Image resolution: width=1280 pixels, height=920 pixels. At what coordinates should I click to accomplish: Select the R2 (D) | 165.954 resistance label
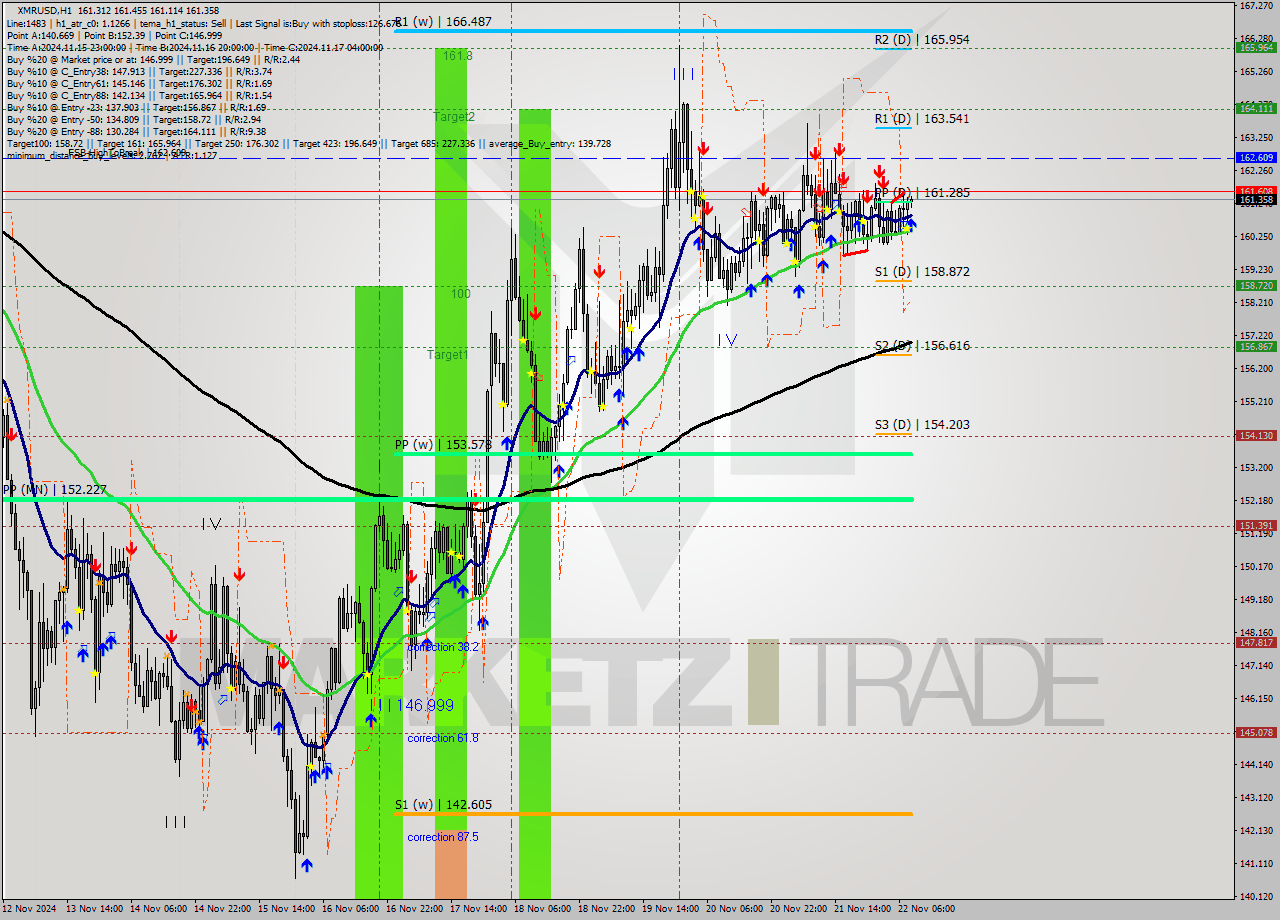921,40
